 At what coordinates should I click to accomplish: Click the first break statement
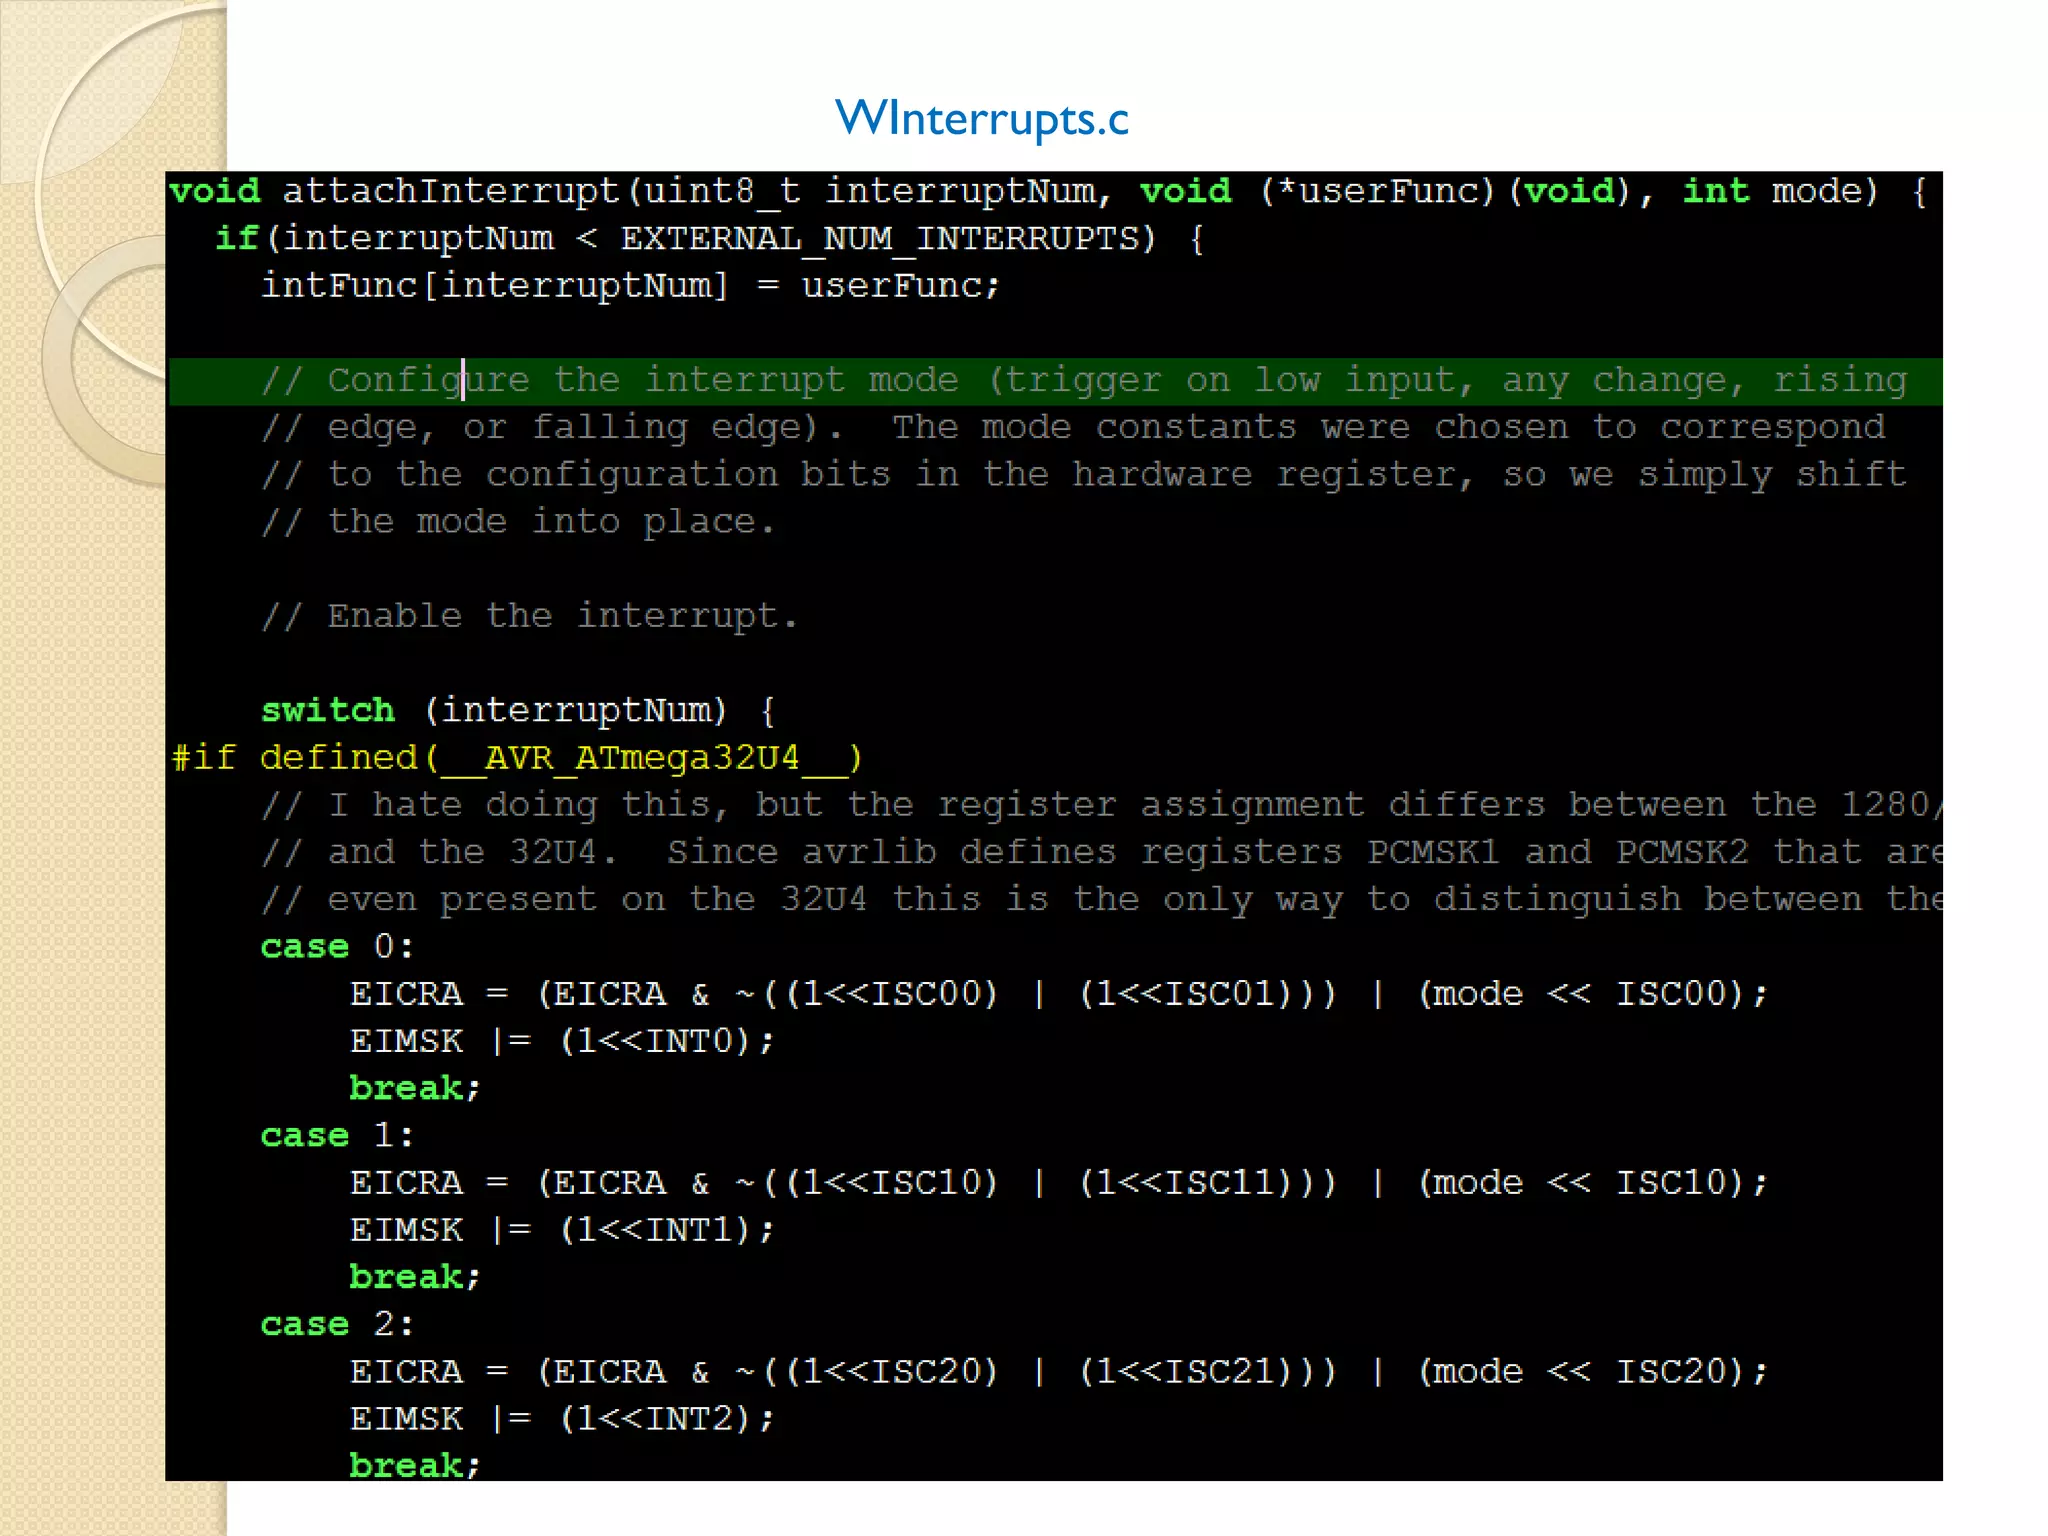(414, 1088)
